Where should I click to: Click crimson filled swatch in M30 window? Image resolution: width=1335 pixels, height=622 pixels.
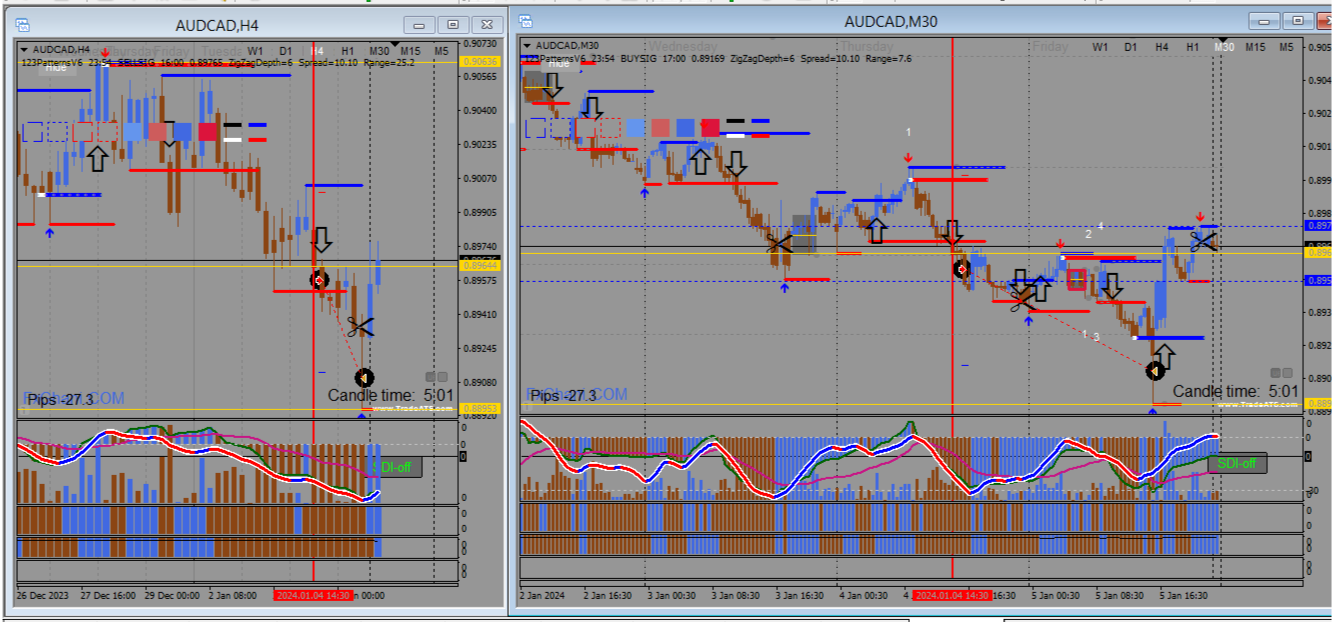[711, 127]
